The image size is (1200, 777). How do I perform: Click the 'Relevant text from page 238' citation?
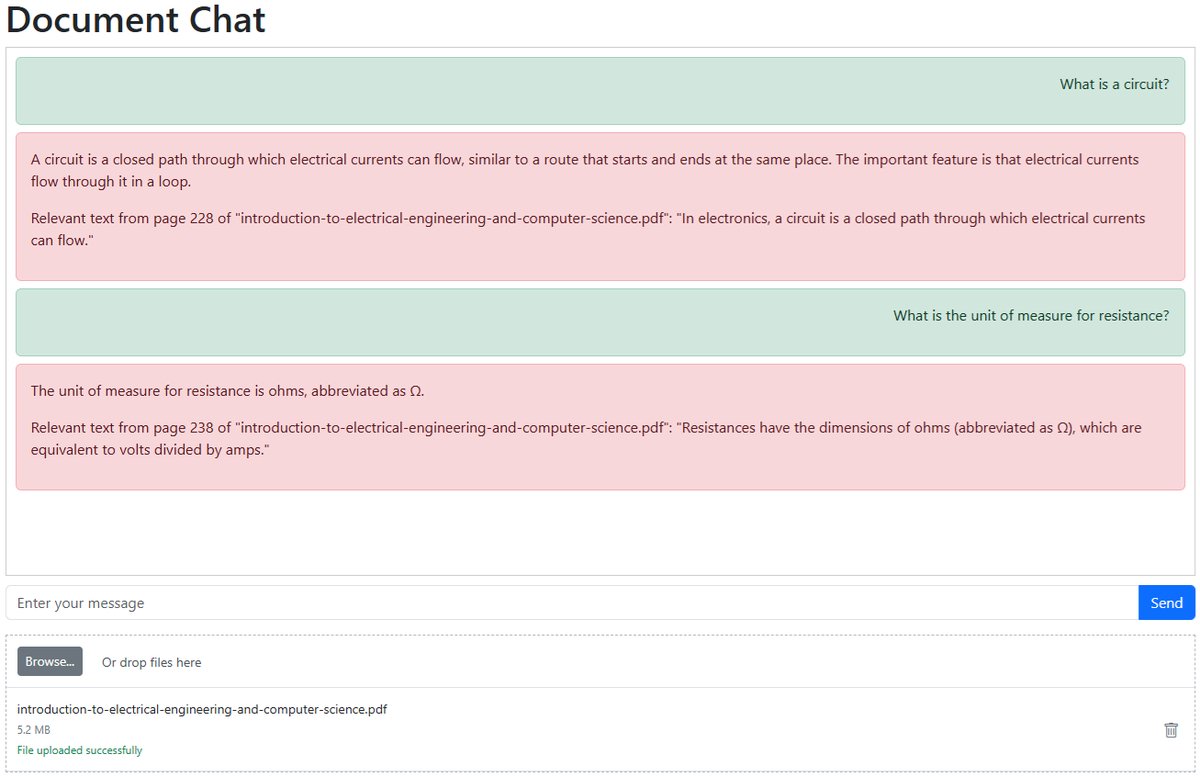[586, 439]
